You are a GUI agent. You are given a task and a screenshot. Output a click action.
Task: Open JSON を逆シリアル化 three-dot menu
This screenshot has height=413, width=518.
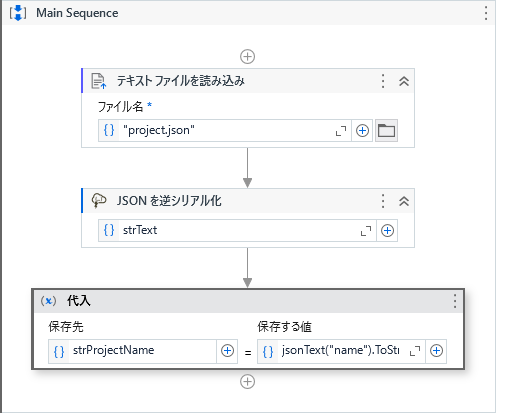[x=383, y=201]
